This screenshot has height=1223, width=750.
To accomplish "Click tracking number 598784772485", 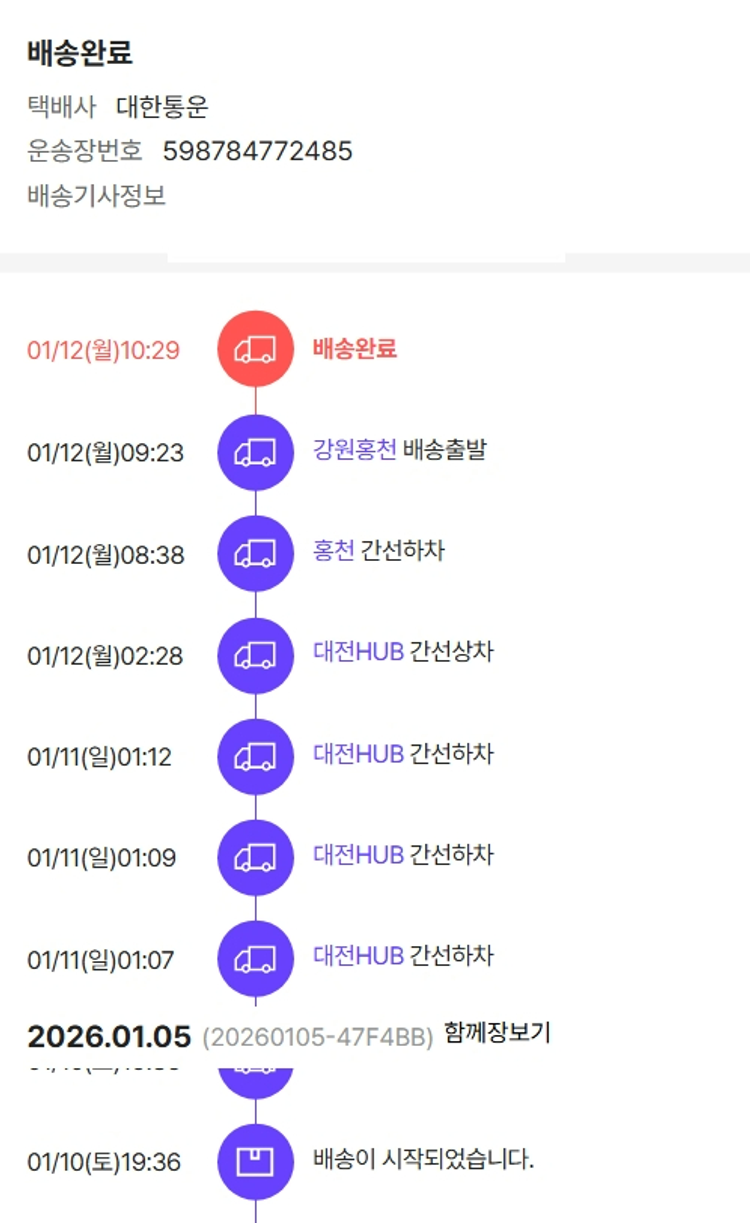I will click(x=257, y=151).
